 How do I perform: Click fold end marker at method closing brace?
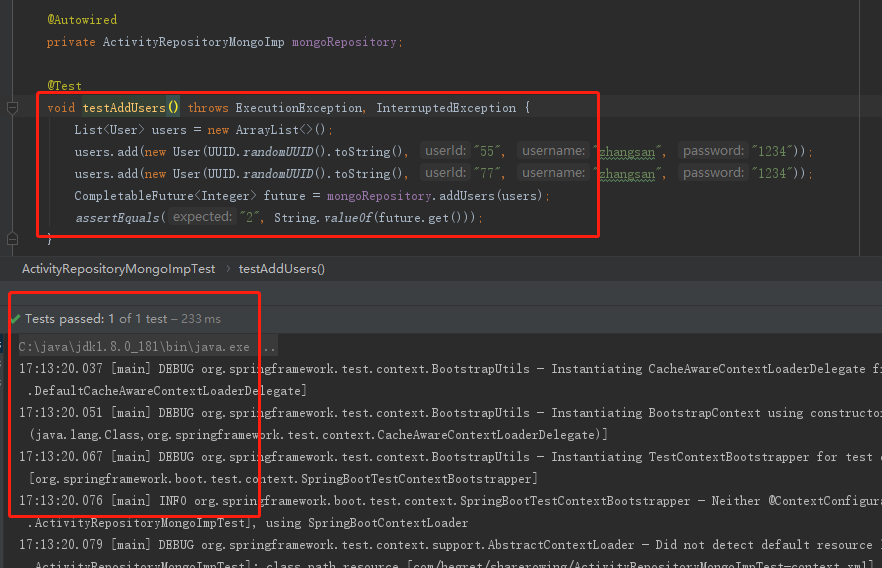tap(12, 239)
